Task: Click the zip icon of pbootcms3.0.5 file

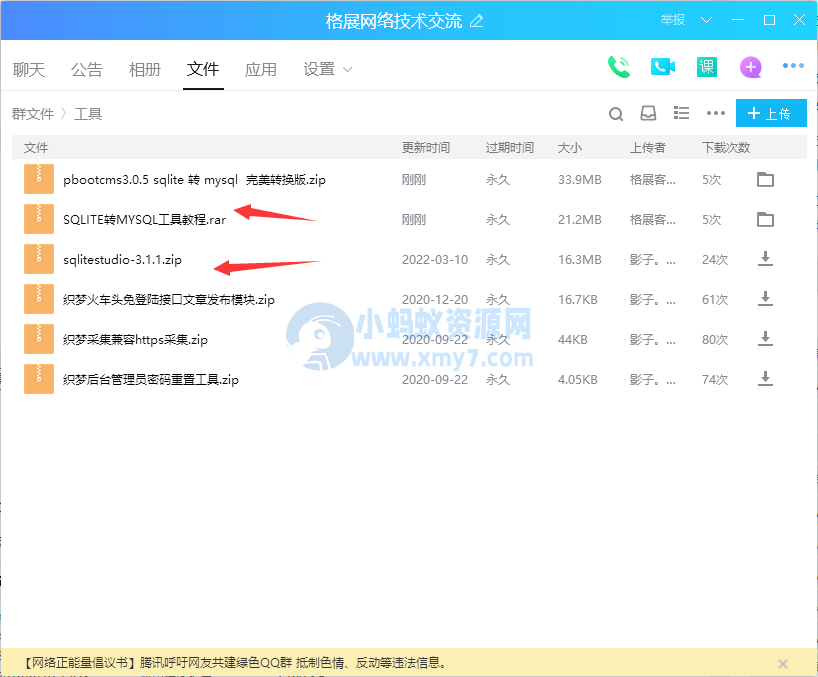Action: (x=39, y=179)
